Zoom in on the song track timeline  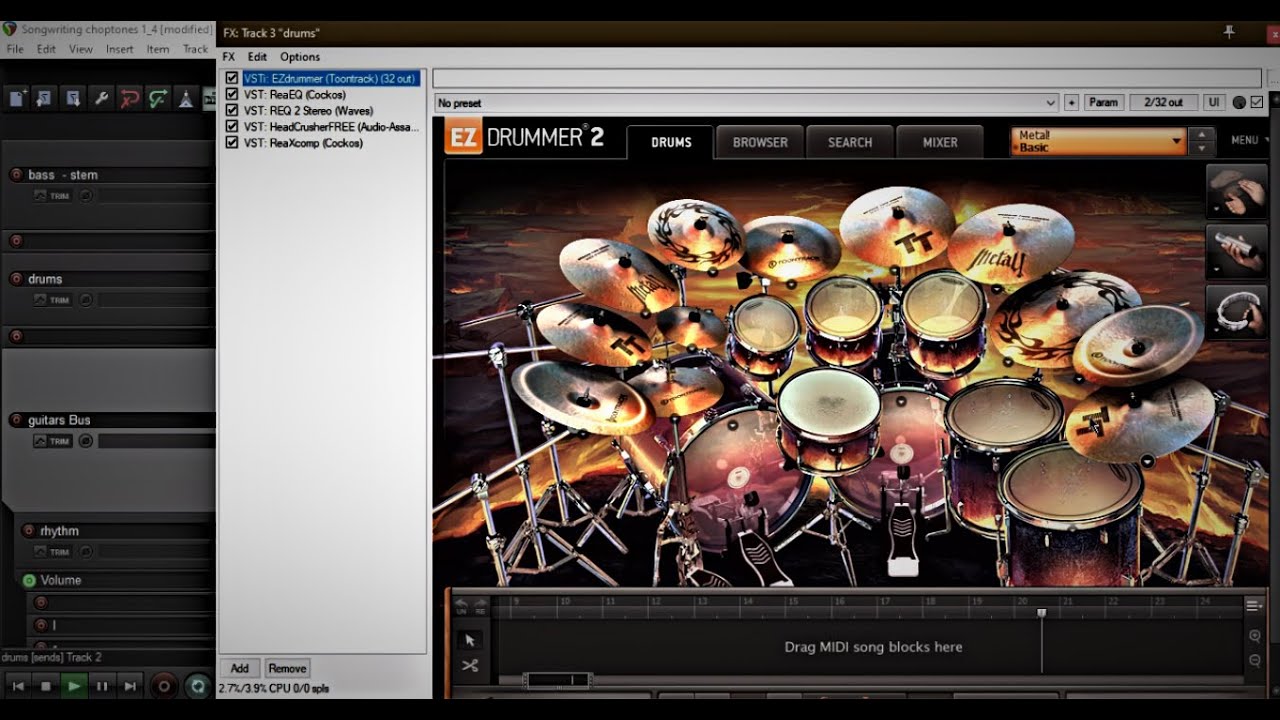click(1255, 636)
